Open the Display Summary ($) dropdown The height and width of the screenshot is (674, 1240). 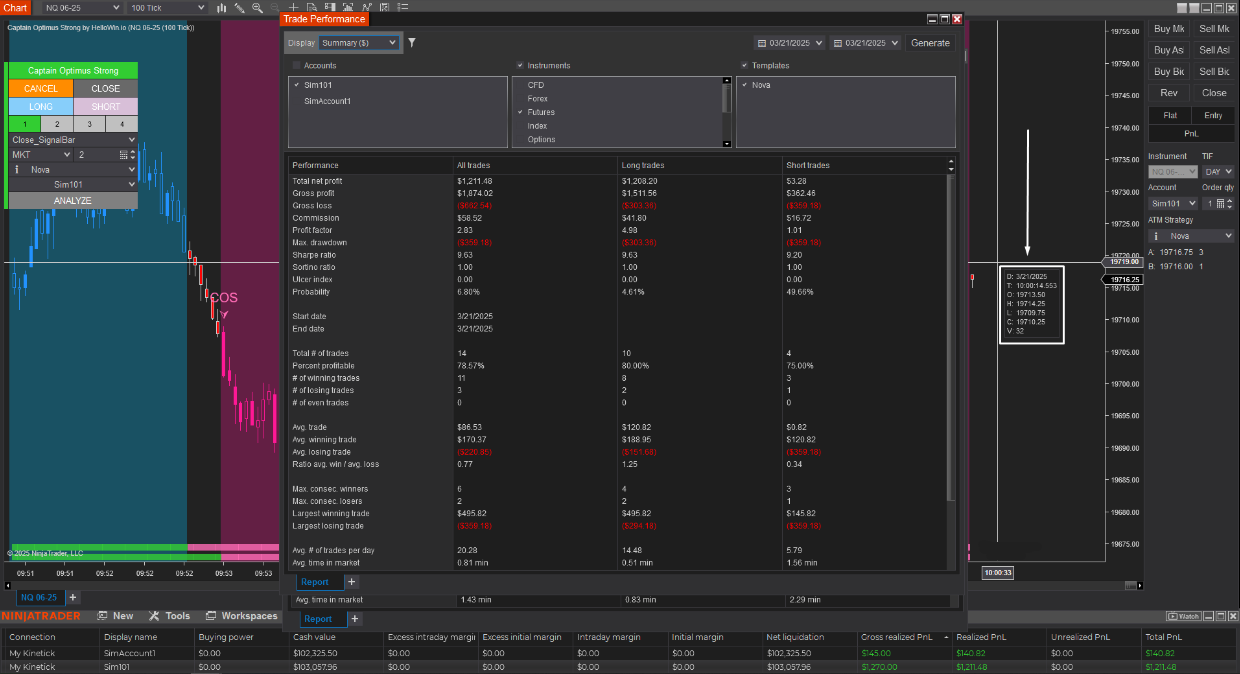coord(359,43)
